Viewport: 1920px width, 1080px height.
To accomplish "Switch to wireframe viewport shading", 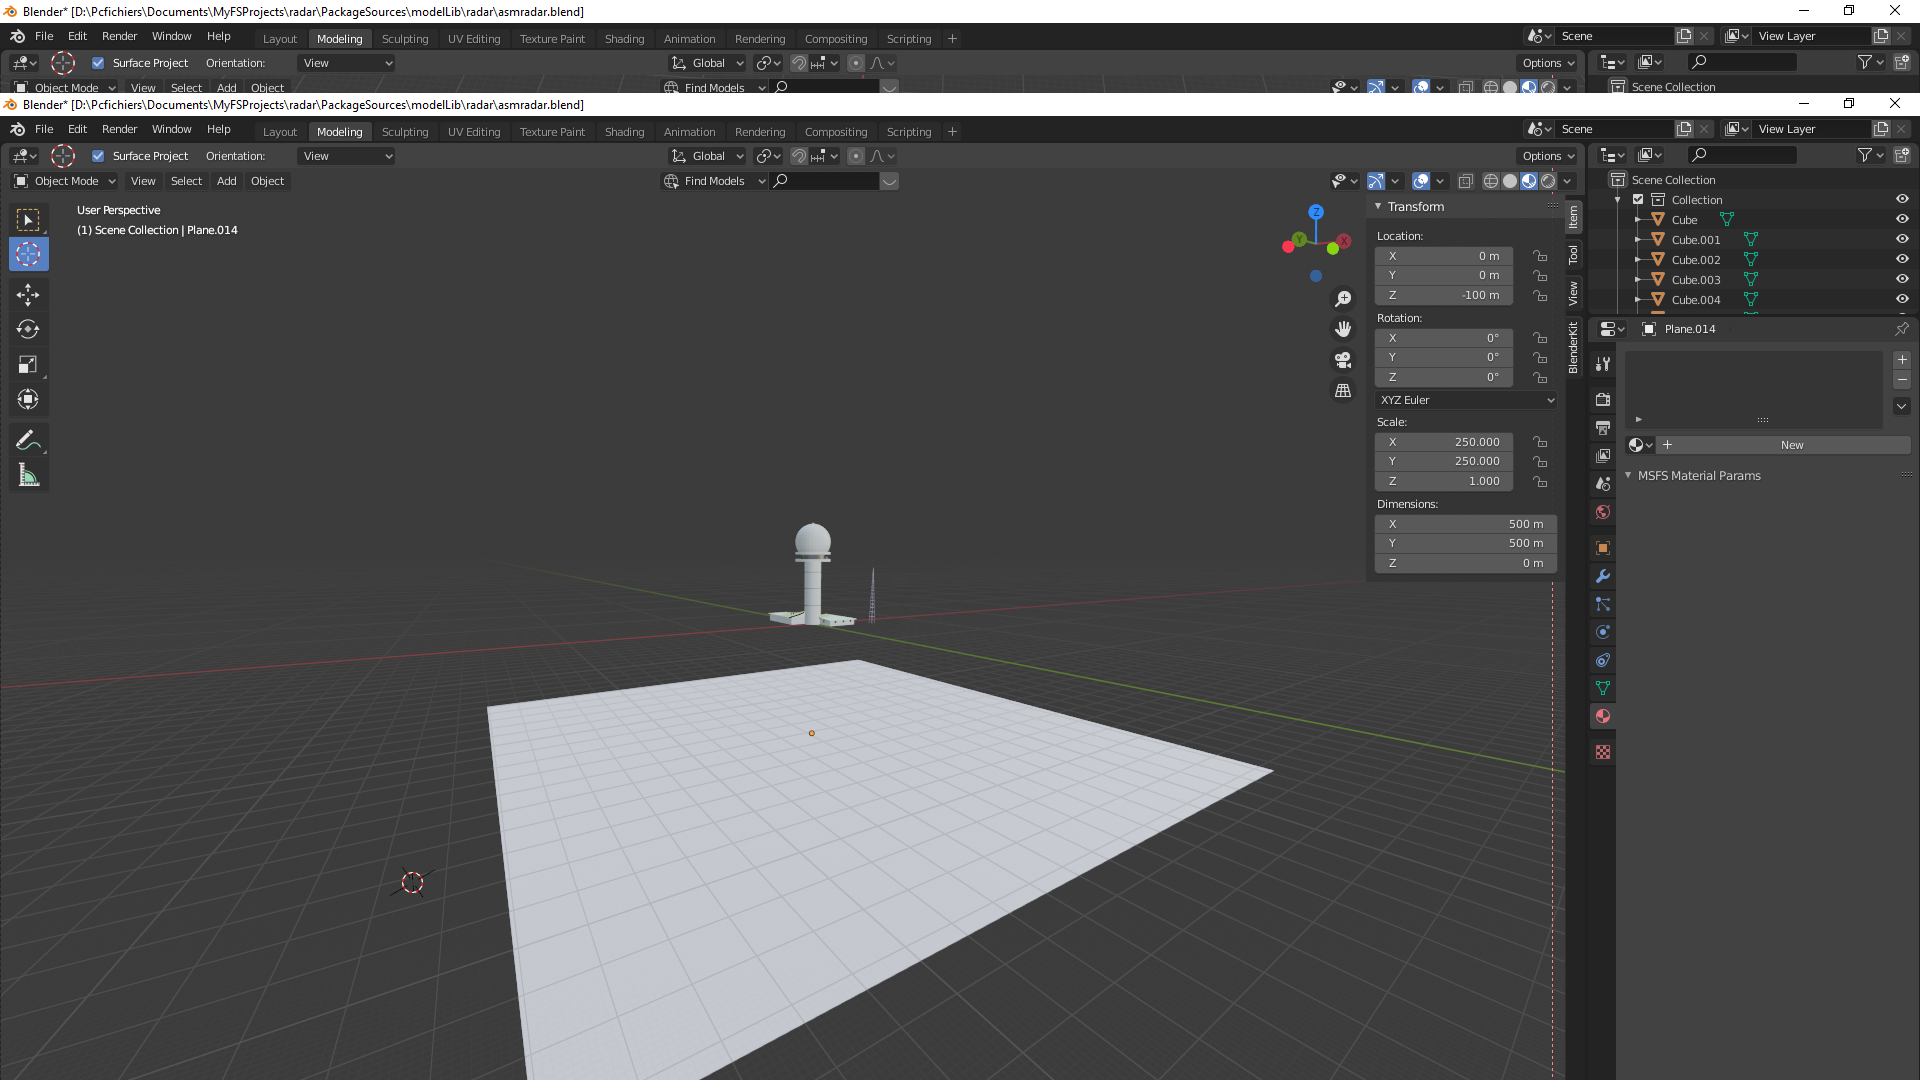I will (1491, 181).
